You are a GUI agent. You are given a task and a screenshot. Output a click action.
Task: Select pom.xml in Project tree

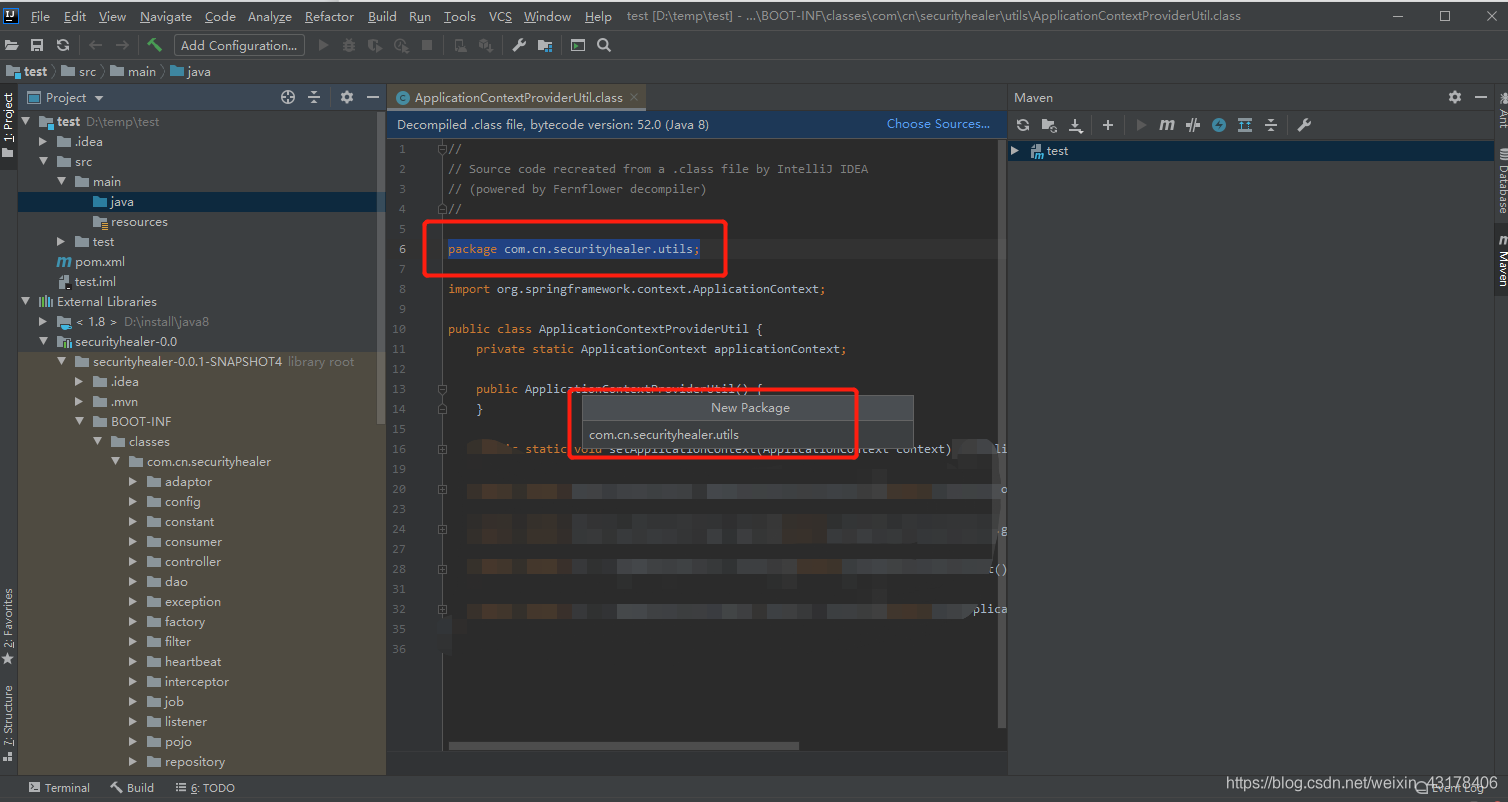[100, 261]
